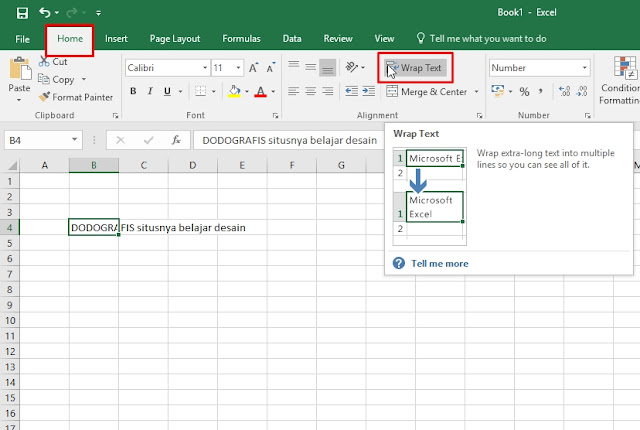Expand the Paste options arrow
This screenshot has width=640, height=430.
(x=19, y=100)
